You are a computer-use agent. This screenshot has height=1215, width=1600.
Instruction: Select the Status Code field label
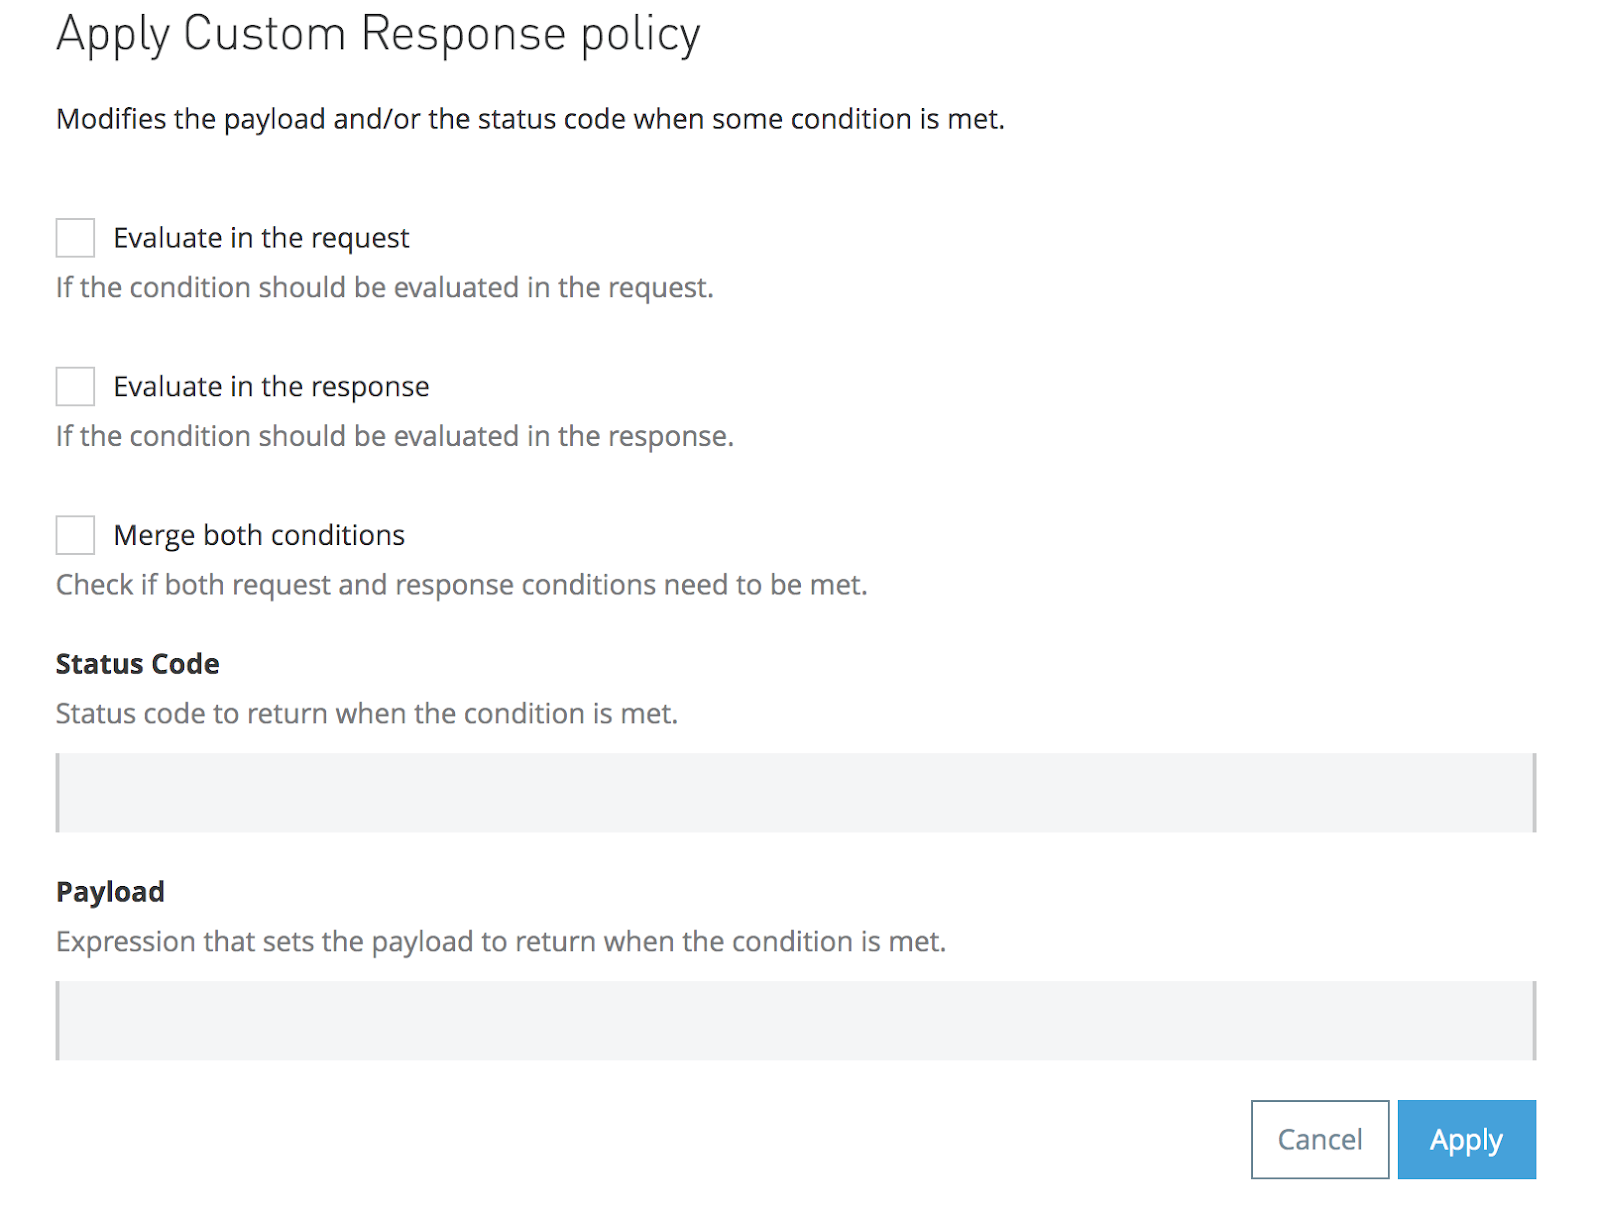point(137,663)
